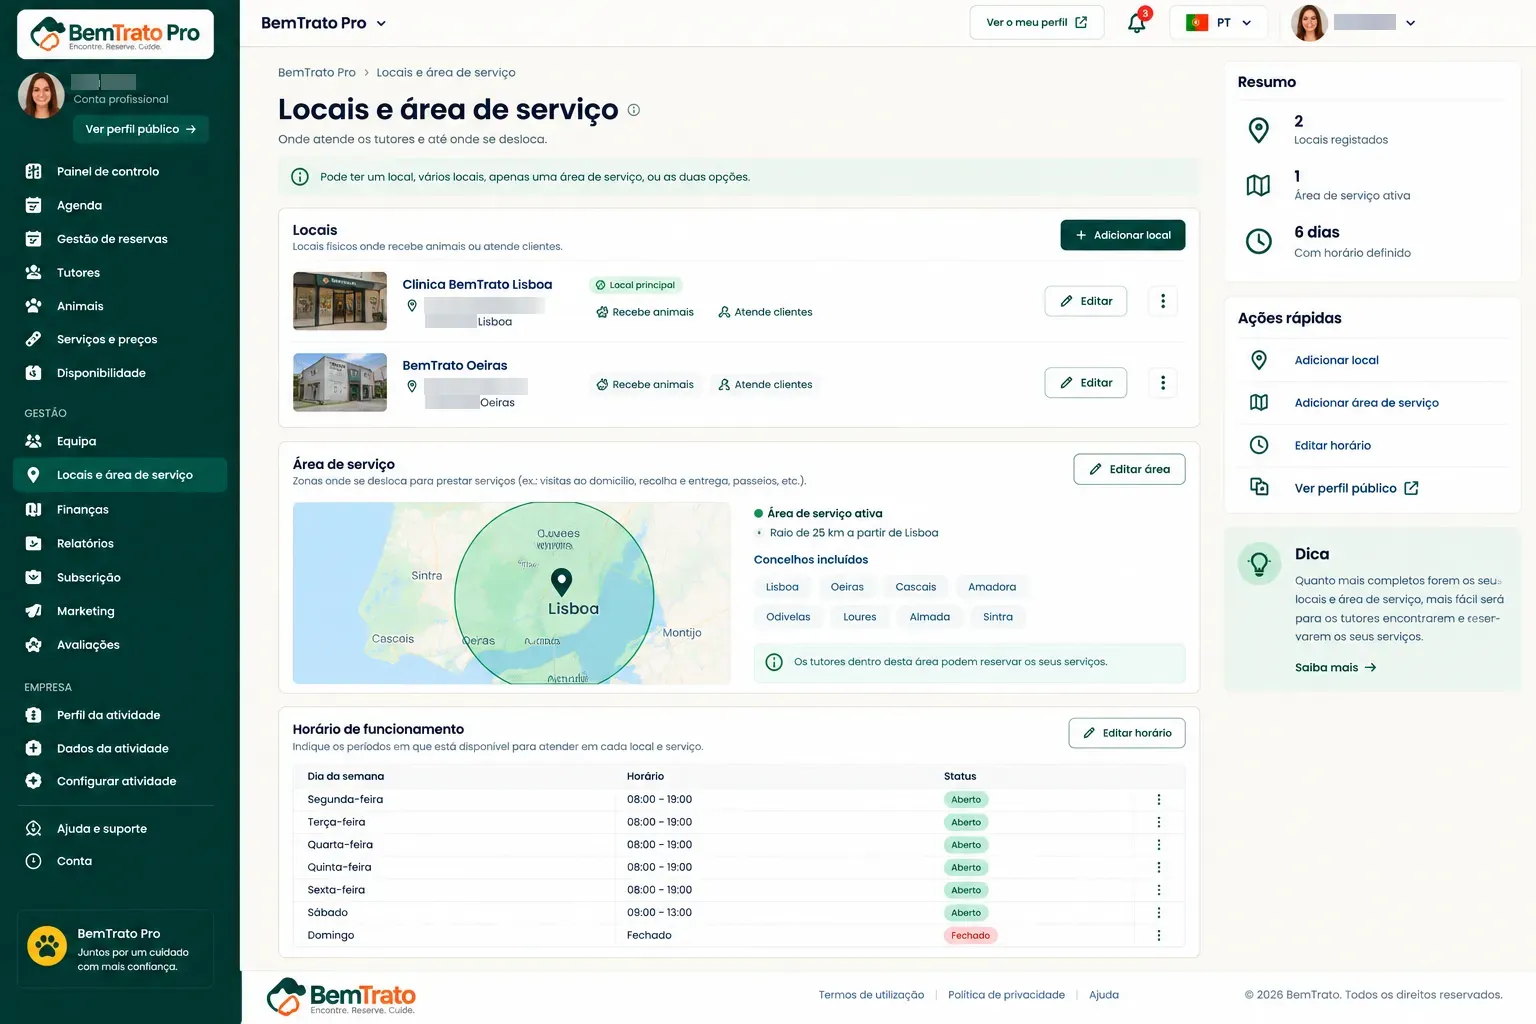Open Configurar atividade in sidebar
This screenshot has width=1536, height=1024.
click(116, 781)
